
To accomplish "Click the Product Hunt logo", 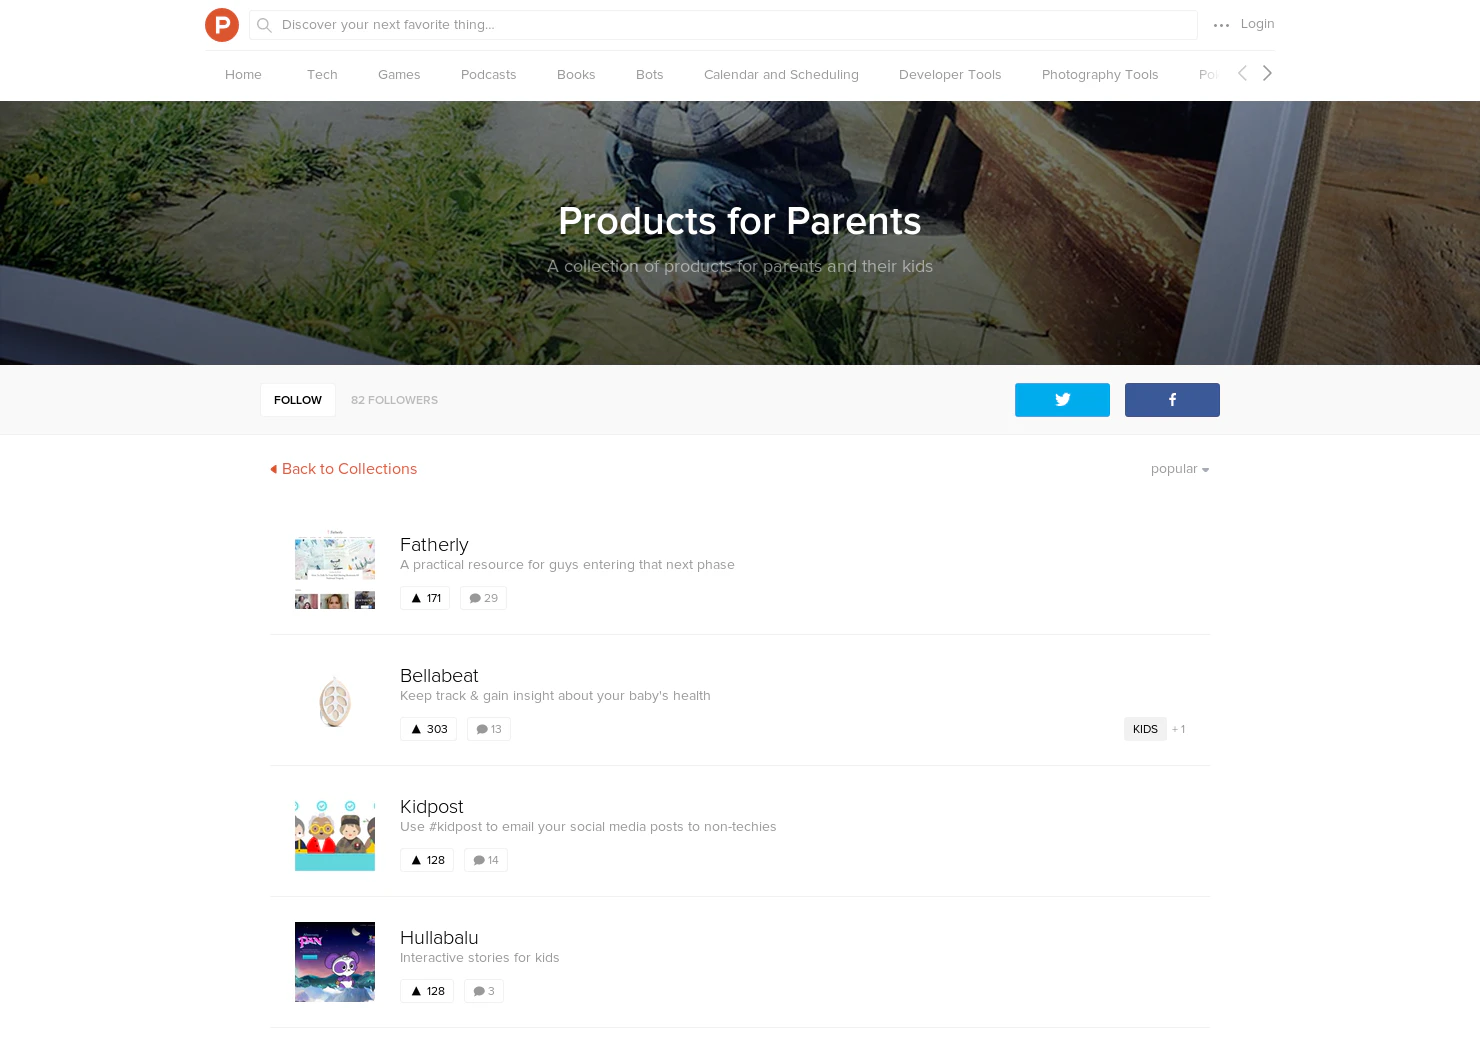I will [x=222, y=24].
